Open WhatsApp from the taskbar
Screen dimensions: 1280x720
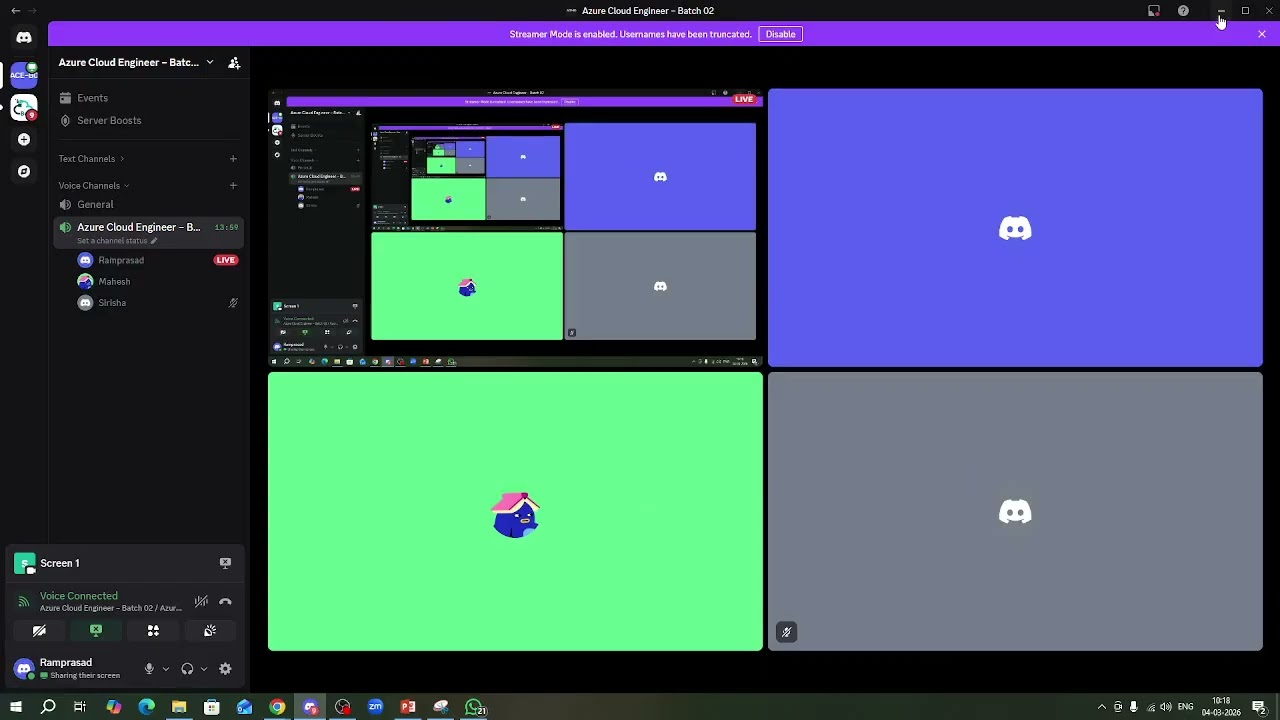(474, 707)
